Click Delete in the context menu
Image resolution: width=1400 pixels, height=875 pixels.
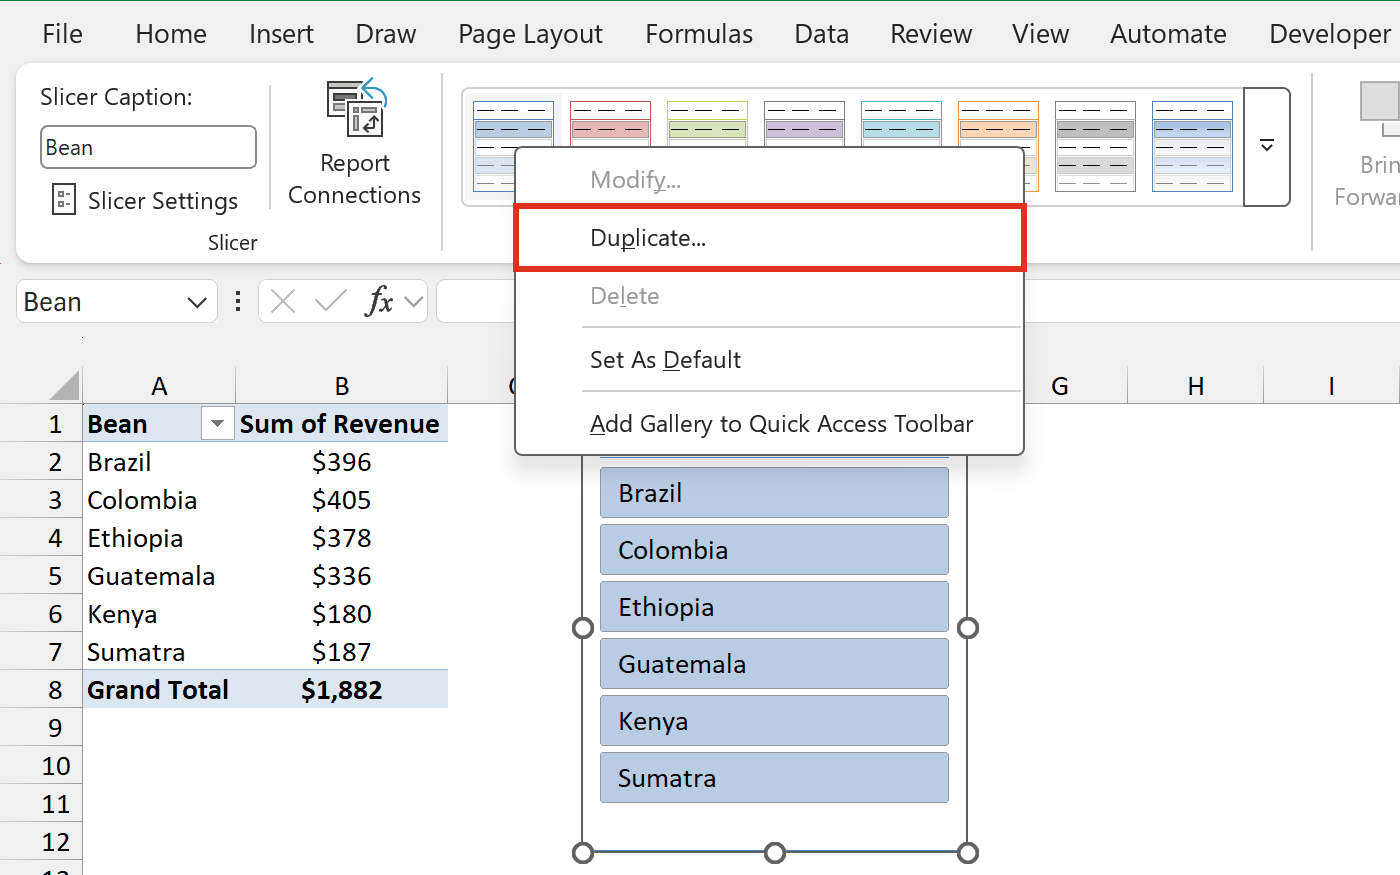pyautogui.click(x=770, y=296)
